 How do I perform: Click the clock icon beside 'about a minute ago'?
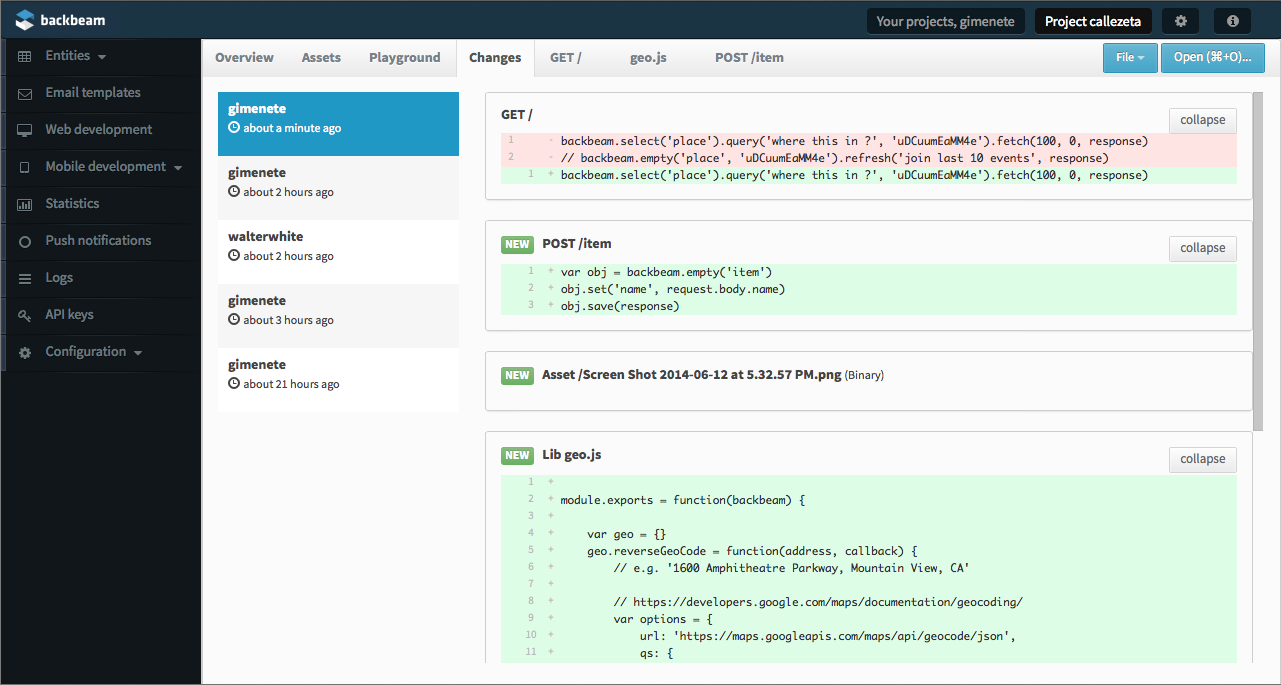click(234, 128)
